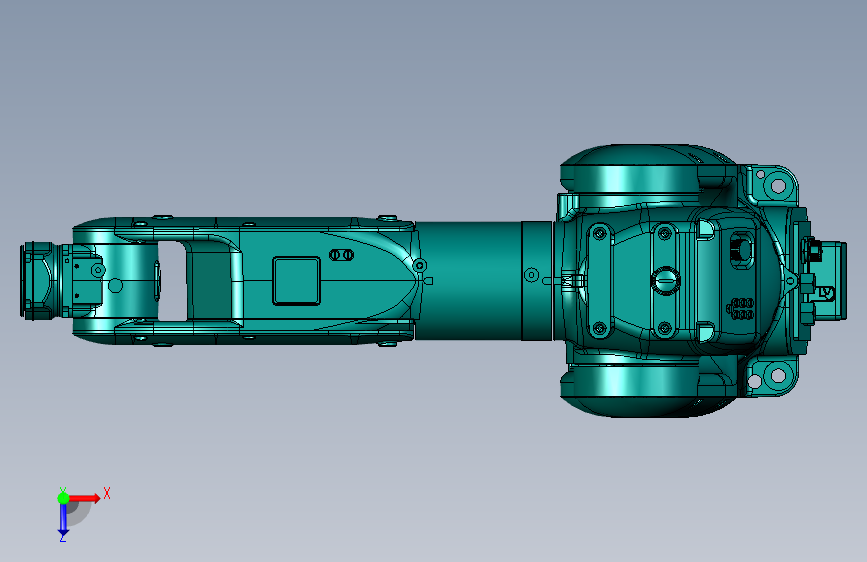
Task: Click the red X axis arrow of the triad
Action: [x=85, y=498]
